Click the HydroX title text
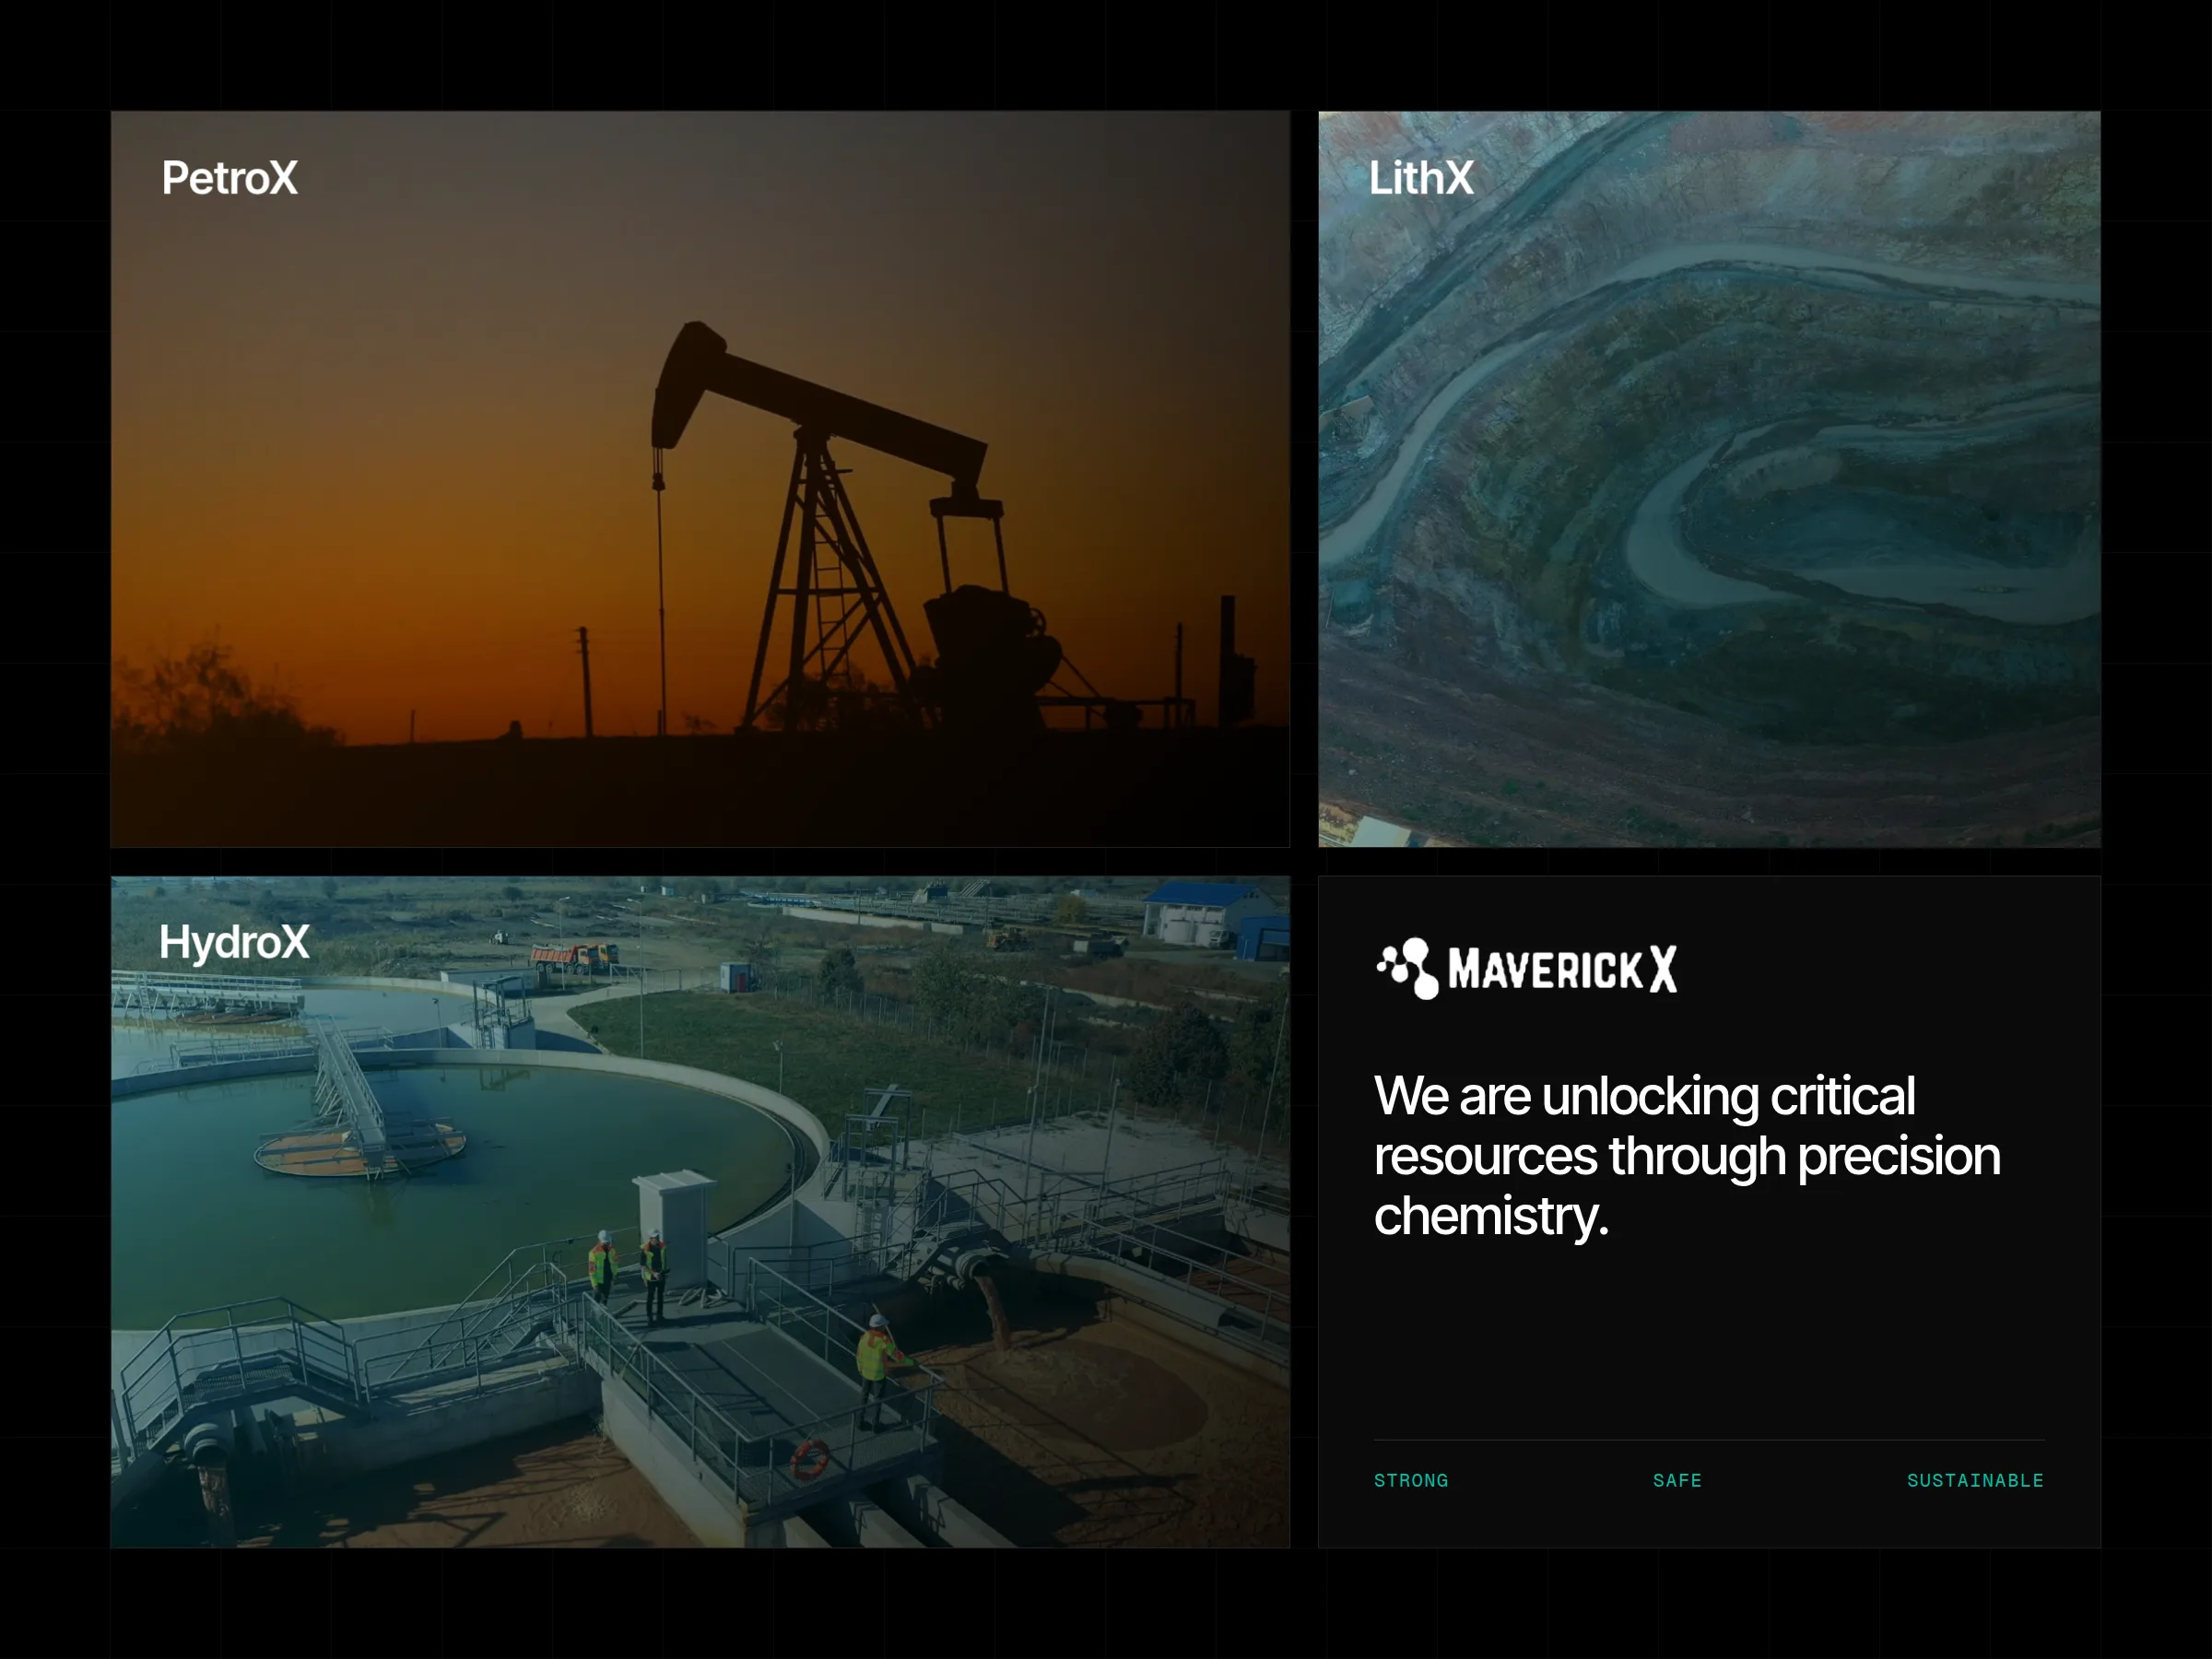This screenshot has width=2212, height=1659. (234, 942)
